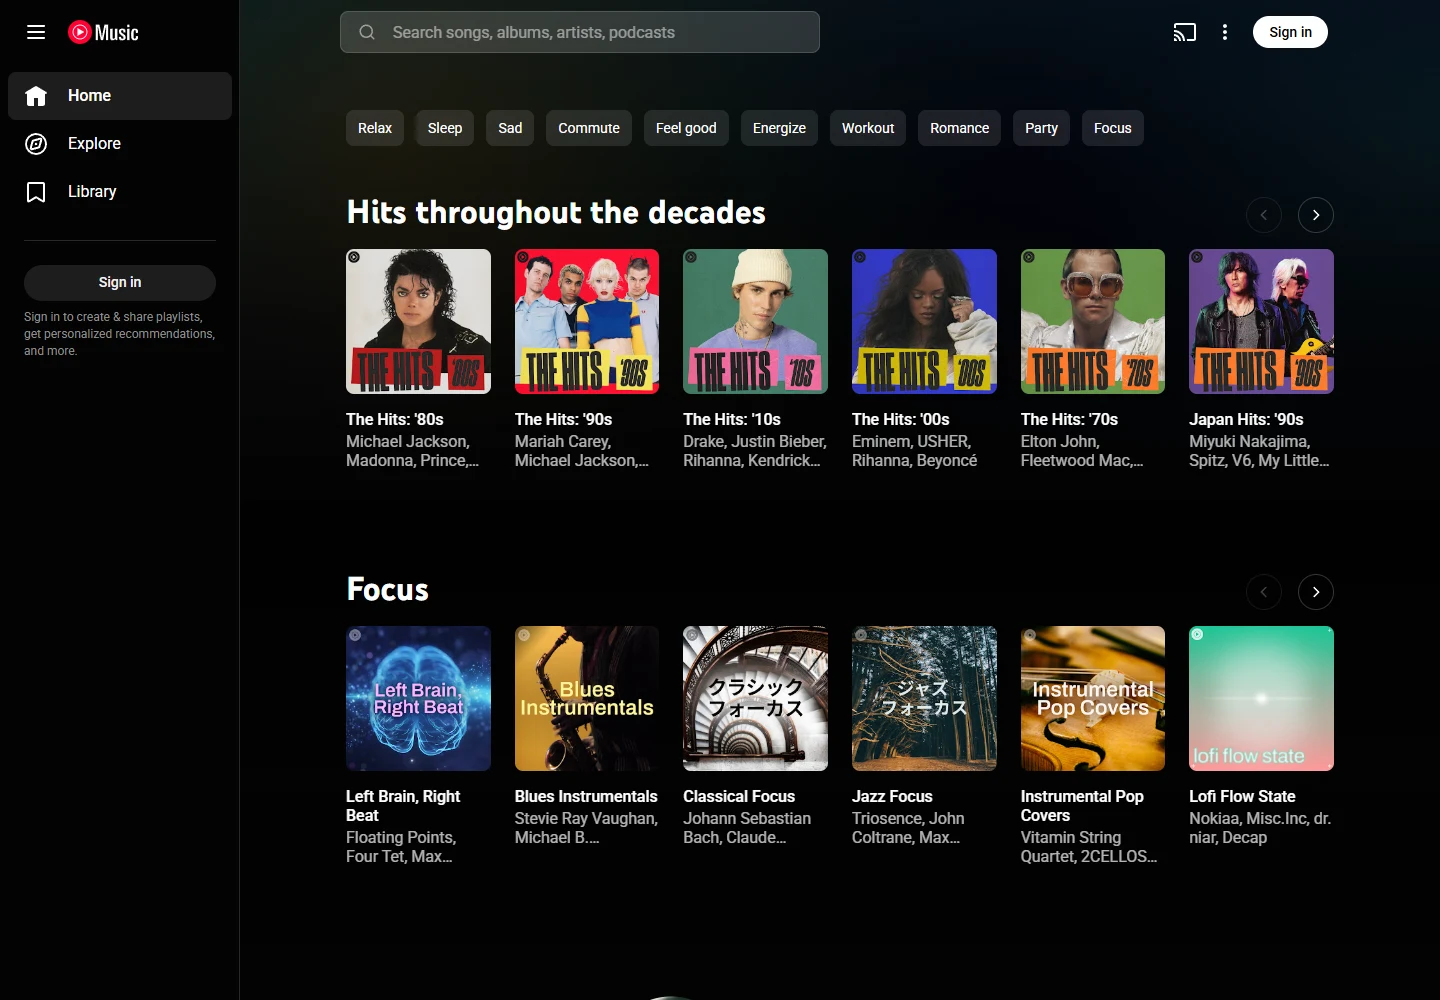
Task: Select the Sad mood chip
Action: [510, 128]
